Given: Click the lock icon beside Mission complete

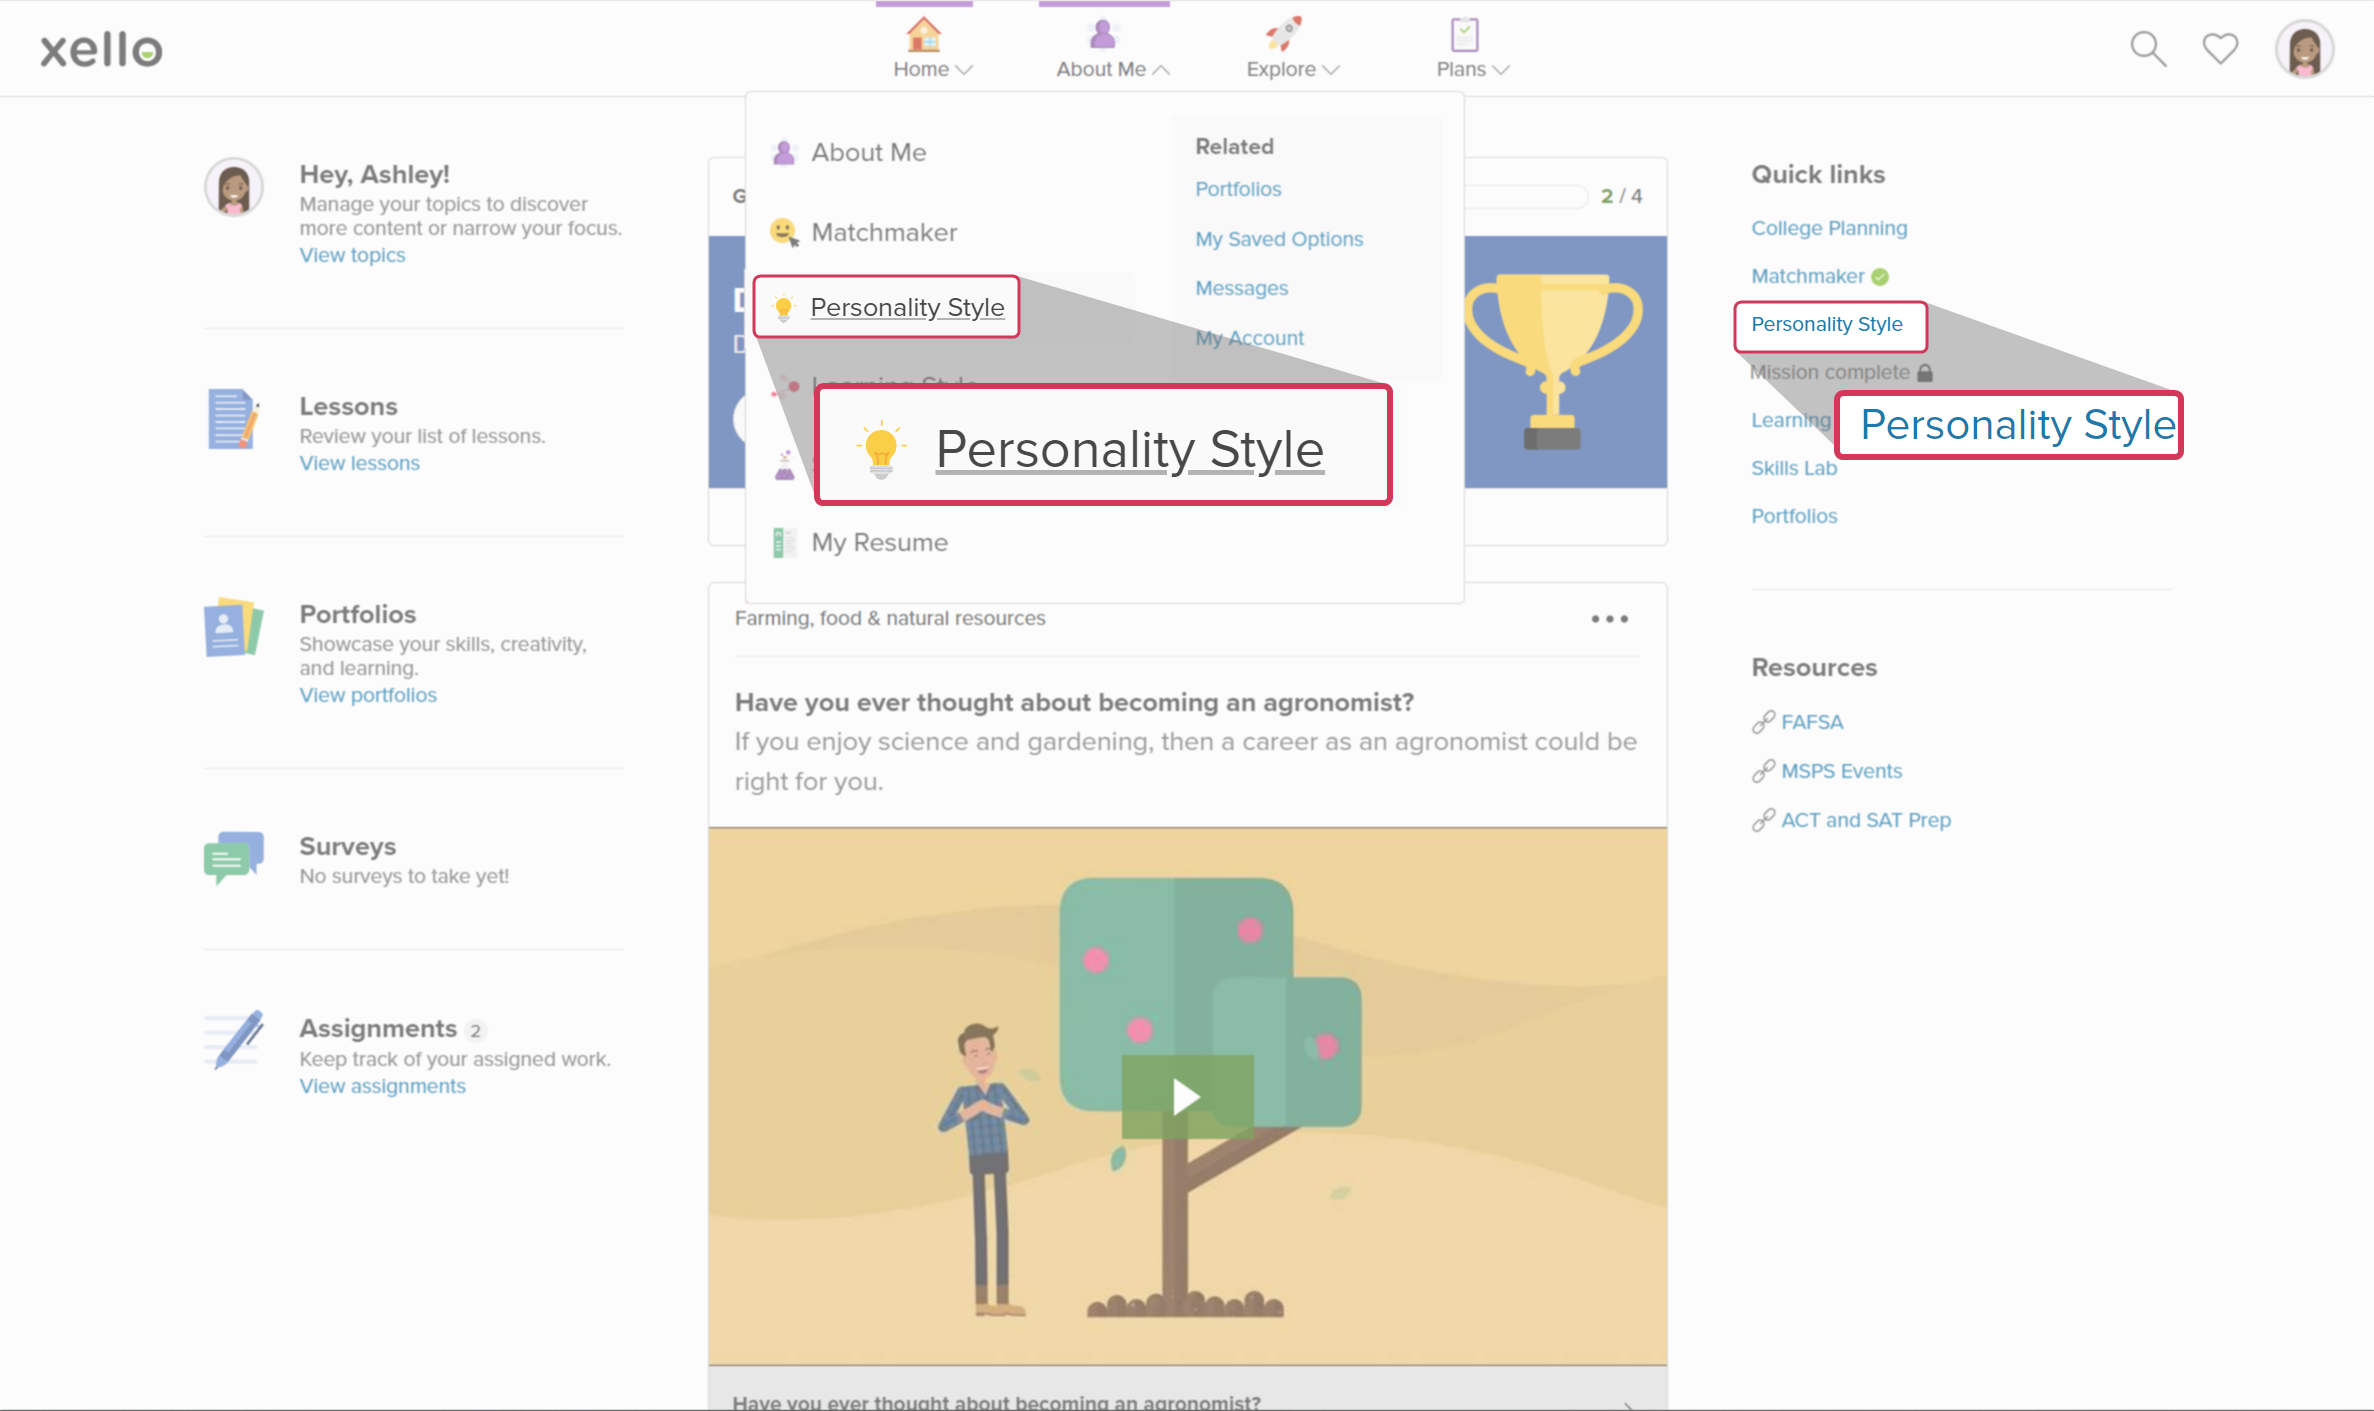Looking at the screenshot, I should [1925, 372].
